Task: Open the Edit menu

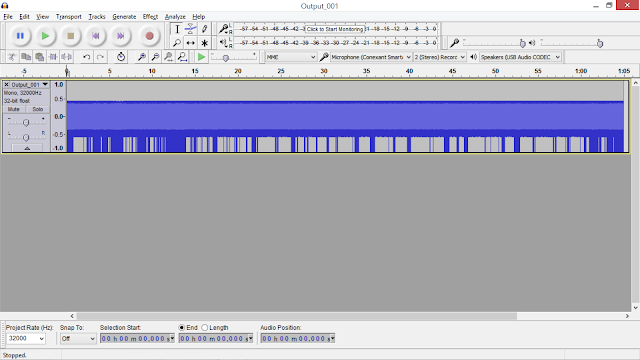Action: pos(24,17)
